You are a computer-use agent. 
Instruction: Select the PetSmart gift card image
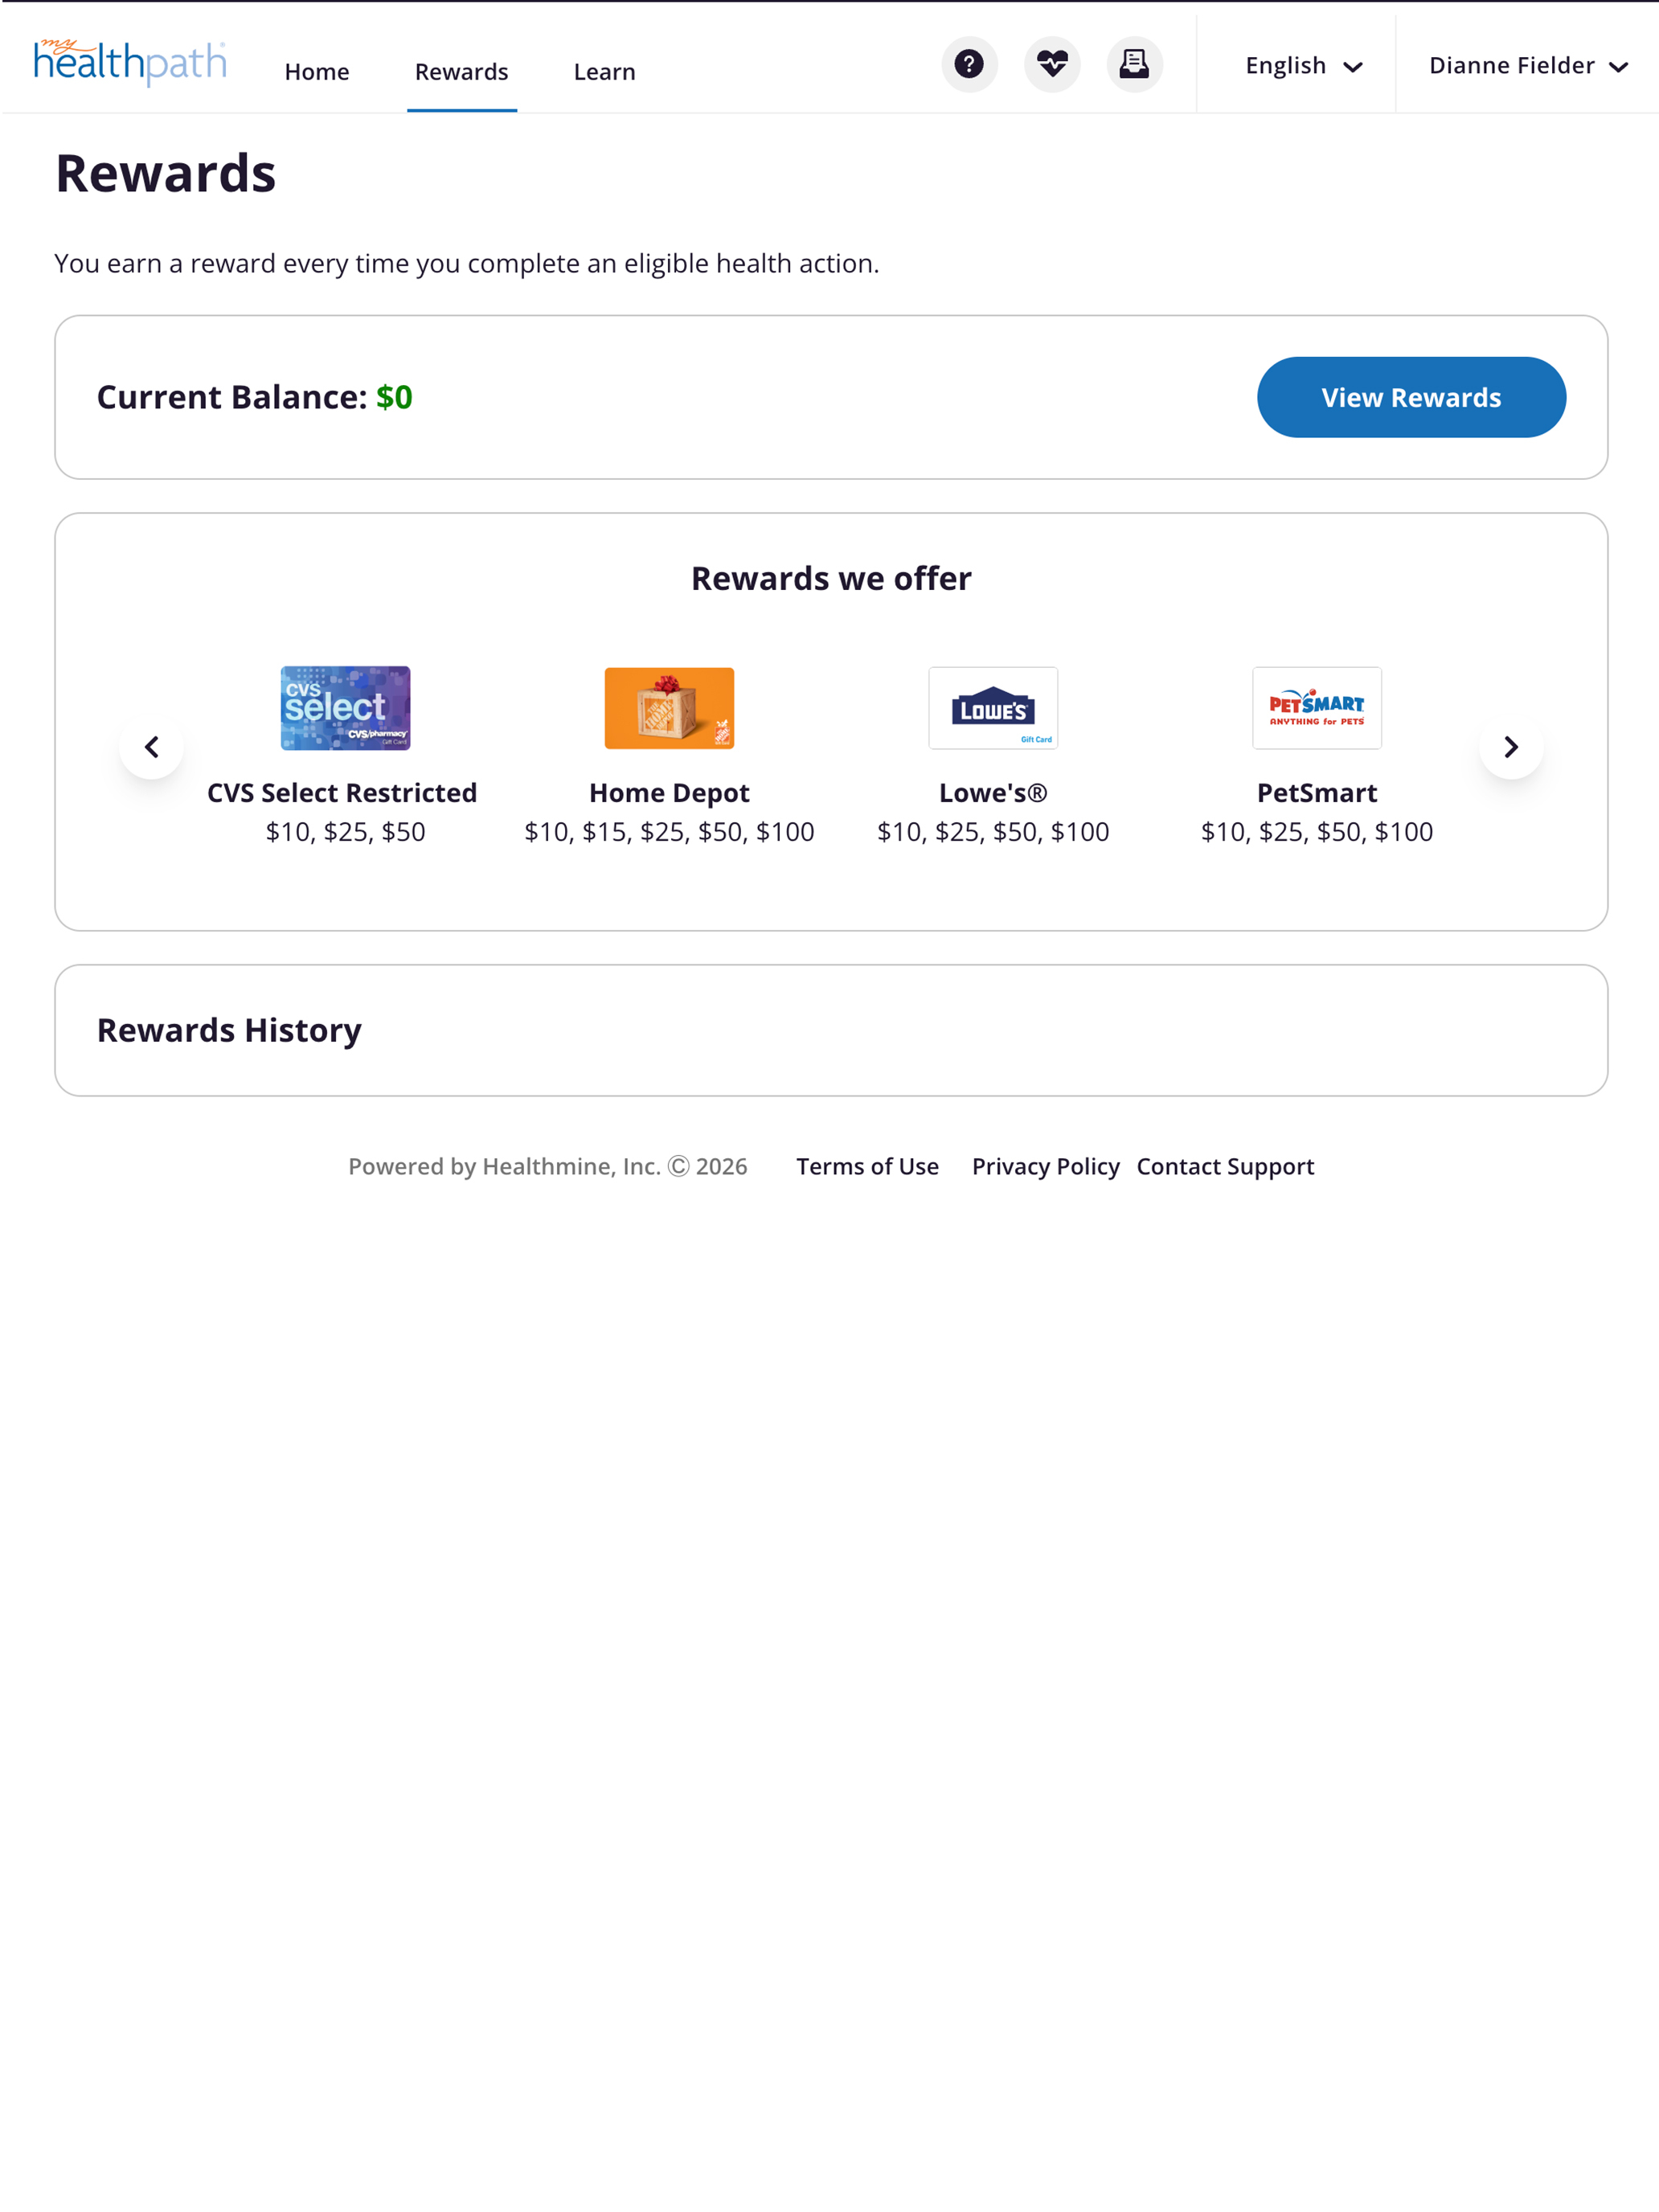click(x=1317, y=708)
